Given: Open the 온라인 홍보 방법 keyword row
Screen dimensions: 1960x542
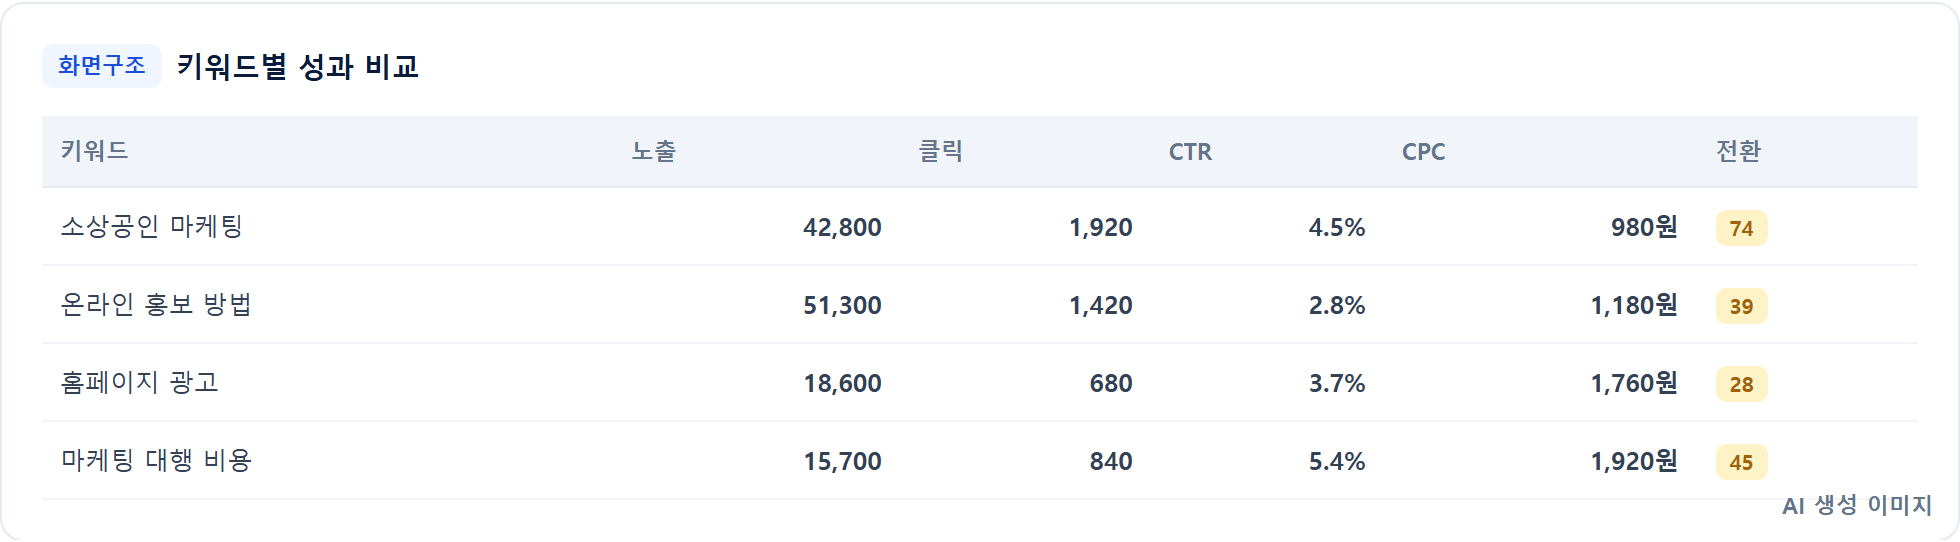Looking at the screenshot, I should coord(980,305).
